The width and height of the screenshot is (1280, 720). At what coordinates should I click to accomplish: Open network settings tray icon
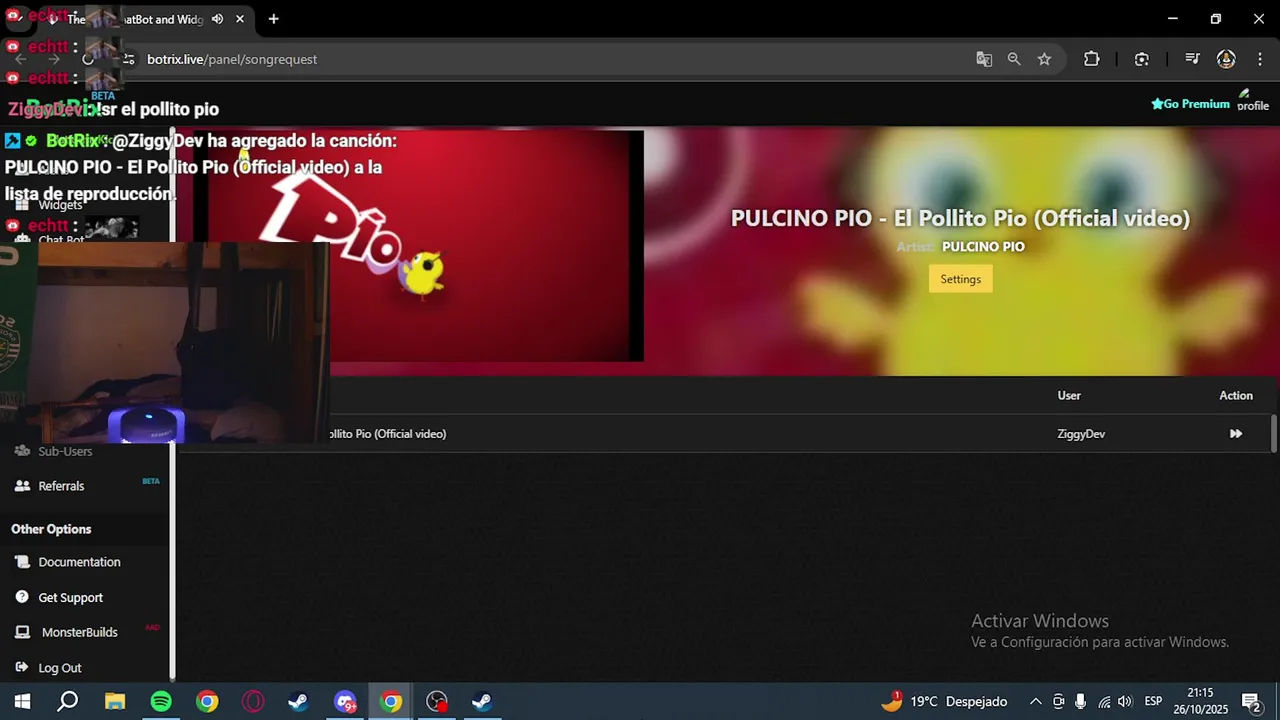coord(1104,702)
